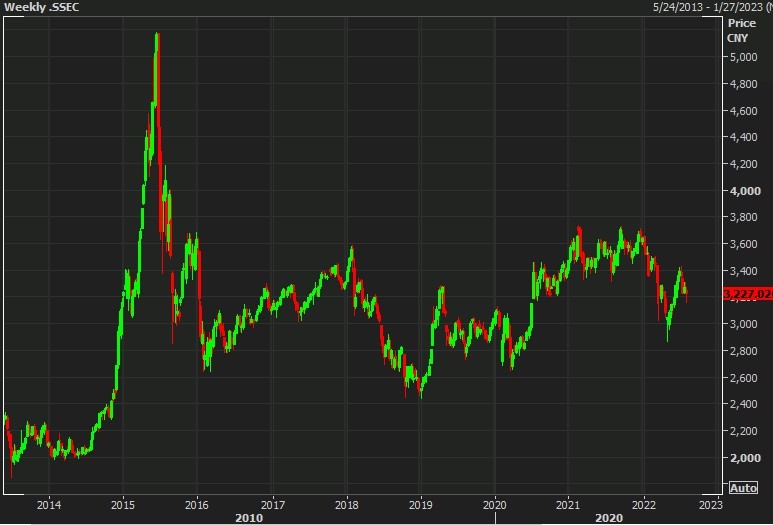Click the 2,400 price axis label

(743, 404)
